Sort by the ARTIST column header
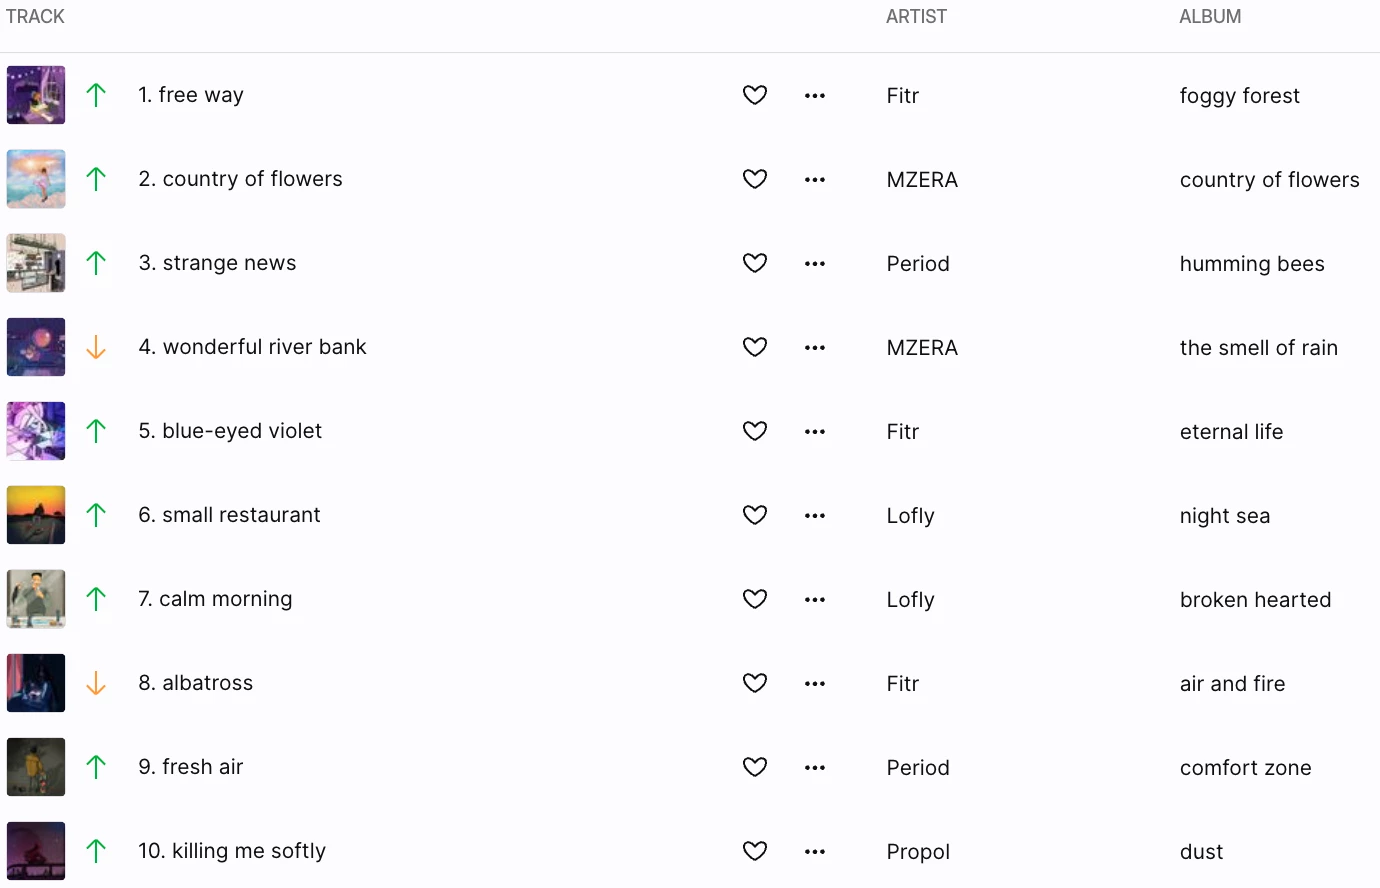1380x888 pixels. click(x=916, y=17)
